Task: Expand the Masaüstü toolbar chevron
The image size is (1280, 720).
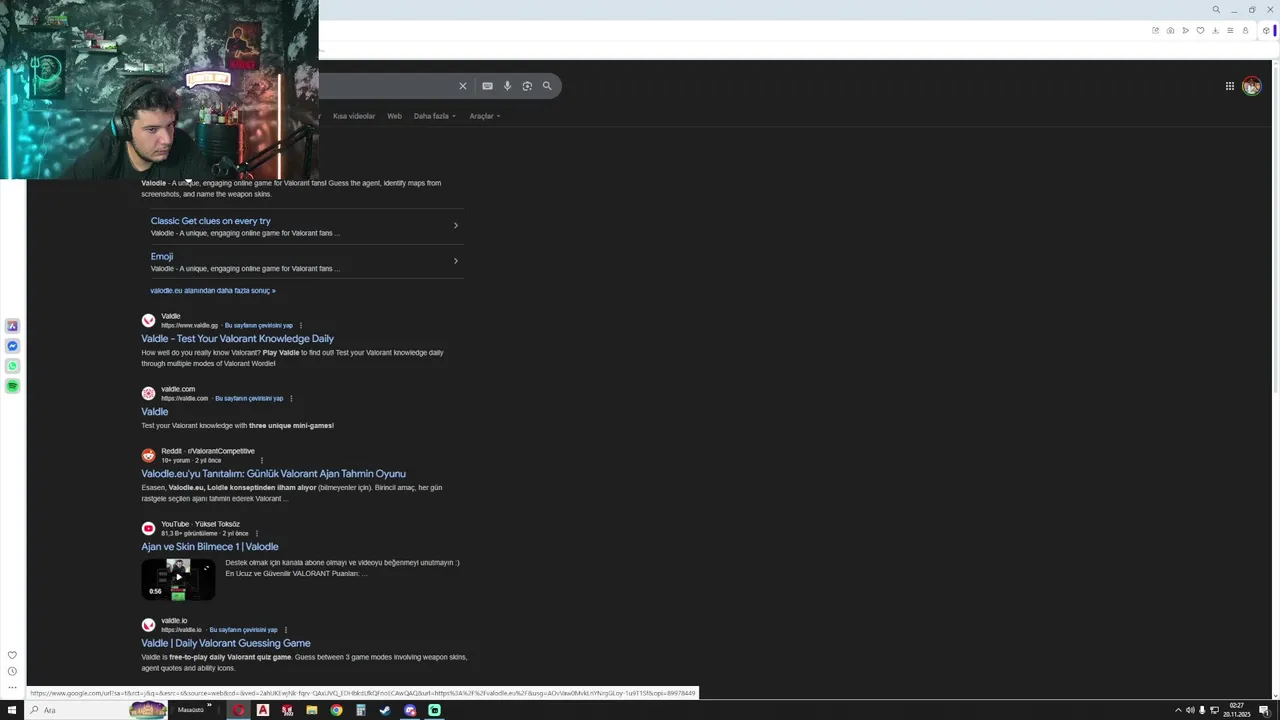Action: coord(209,706)
